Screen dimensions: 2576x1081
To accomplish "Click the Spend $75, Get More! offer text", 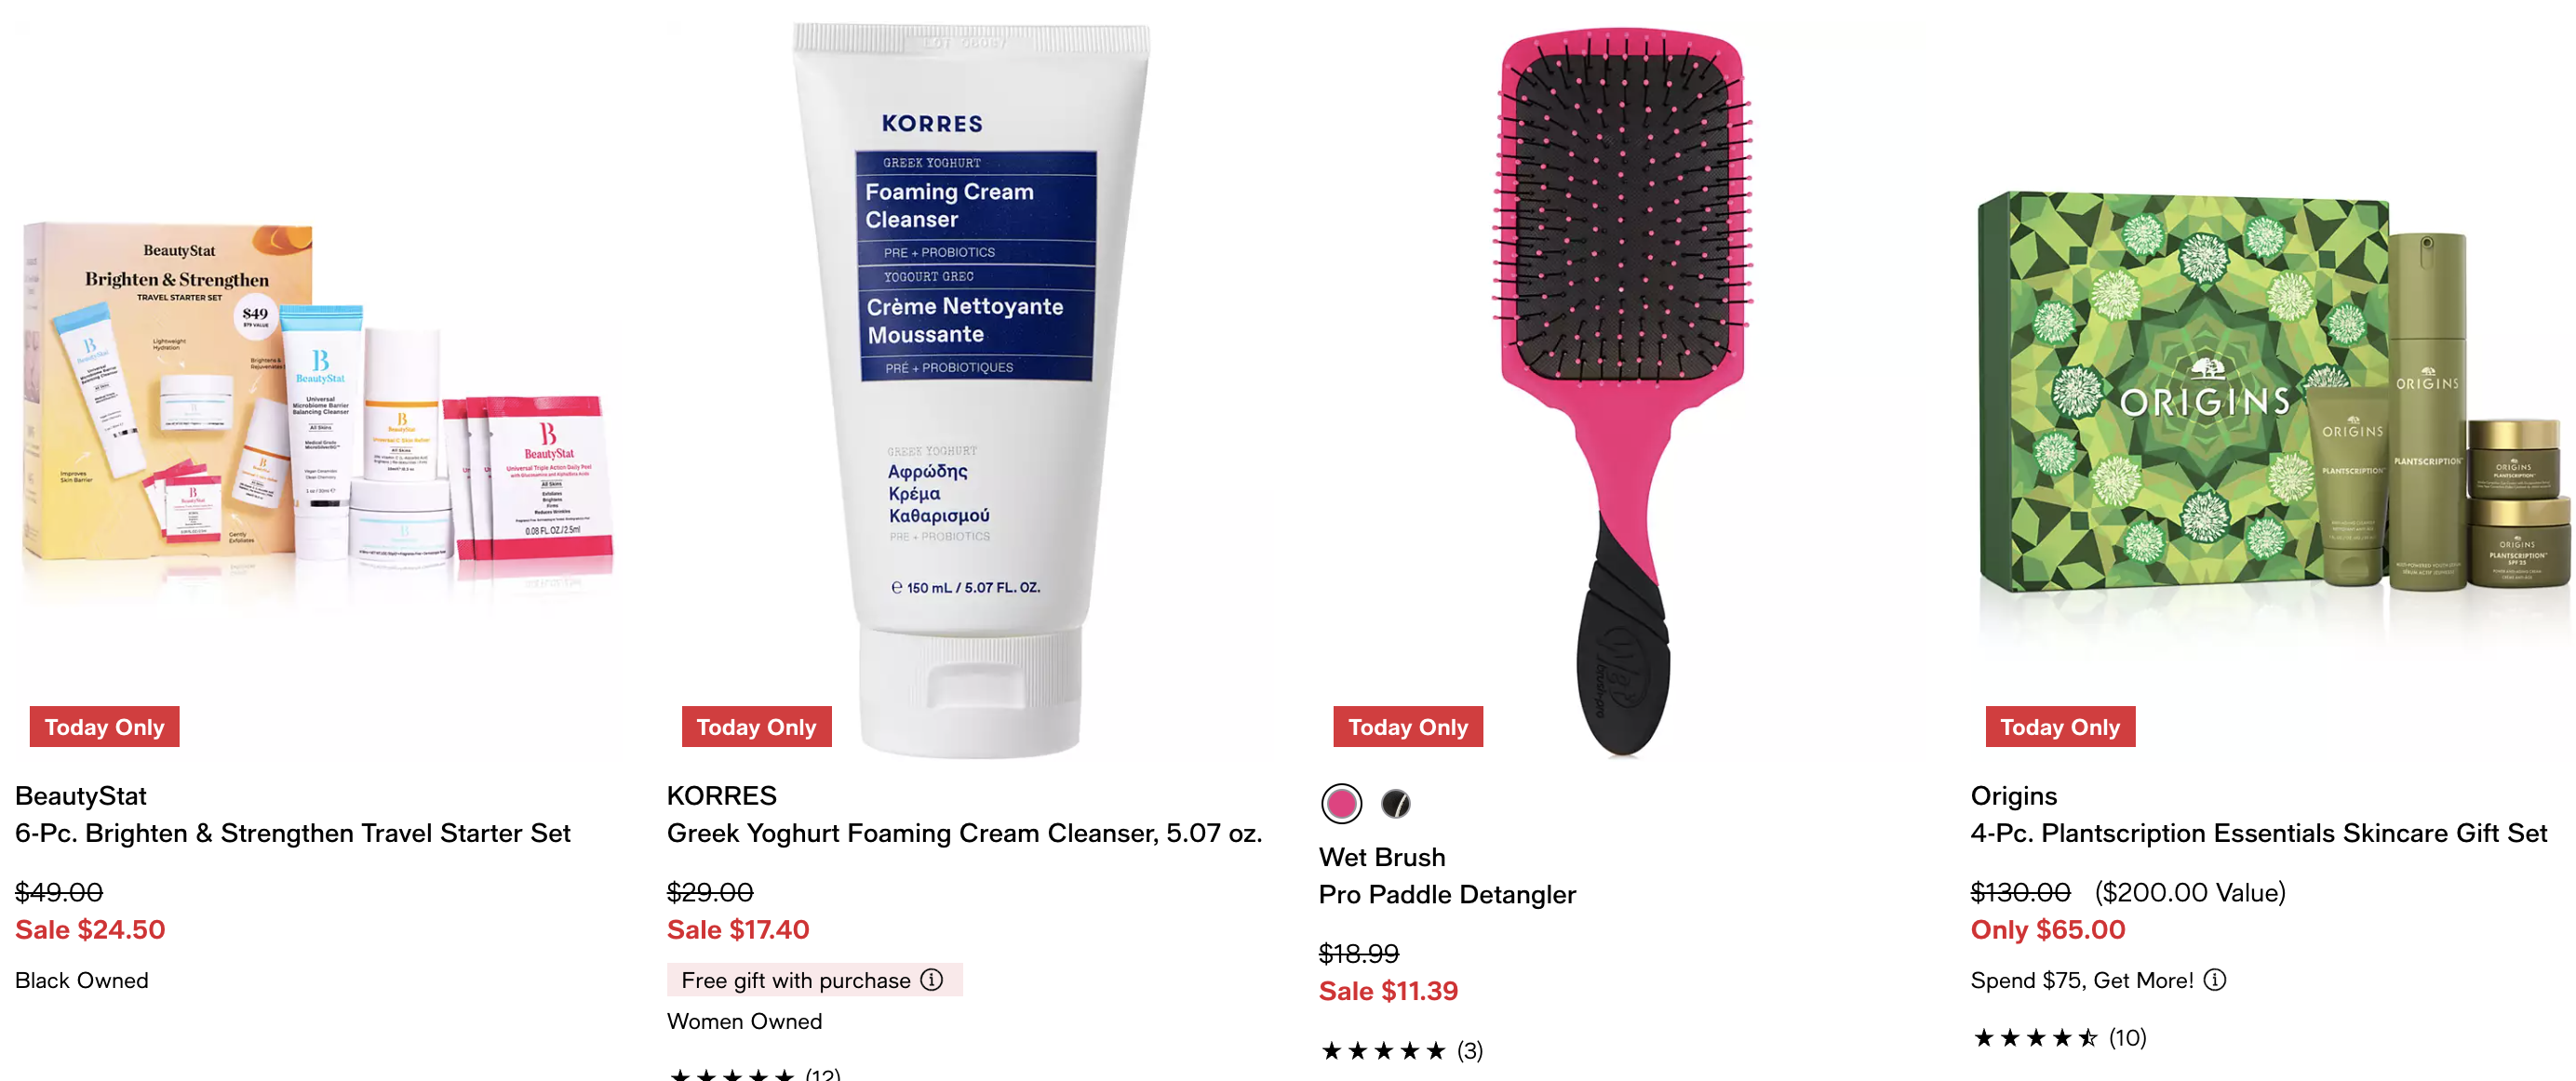I will pyautogui.click(x=2082, y=980).
